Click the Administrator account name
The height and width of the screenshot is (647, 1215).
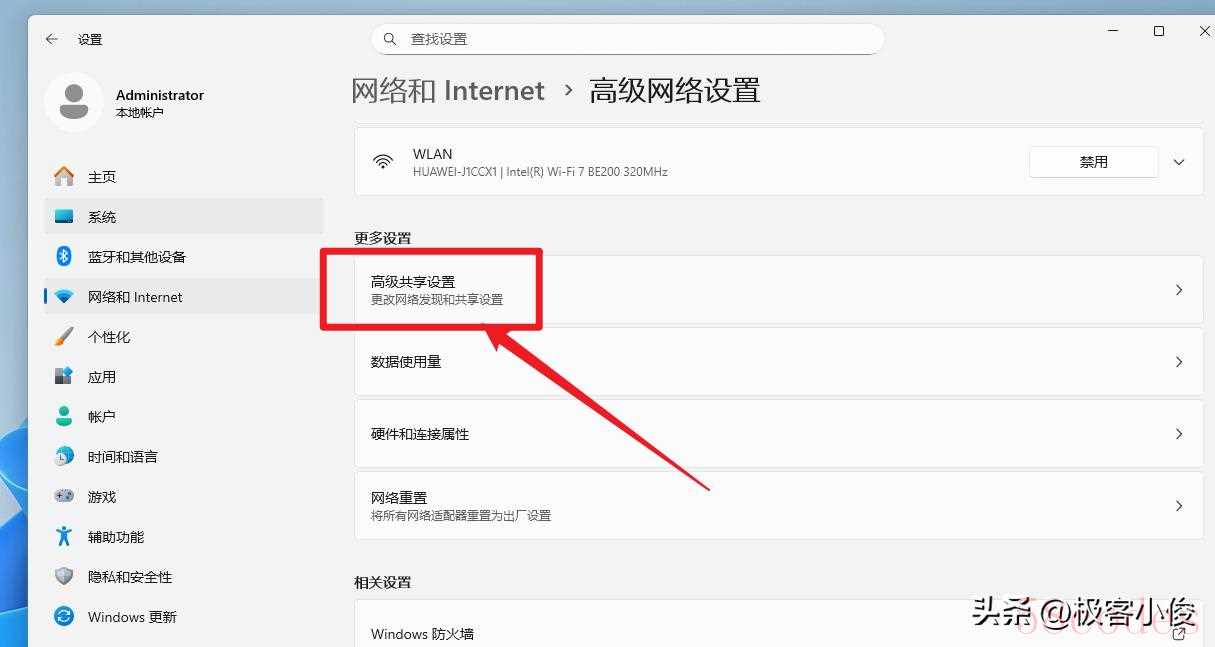(x=160, y=95)
